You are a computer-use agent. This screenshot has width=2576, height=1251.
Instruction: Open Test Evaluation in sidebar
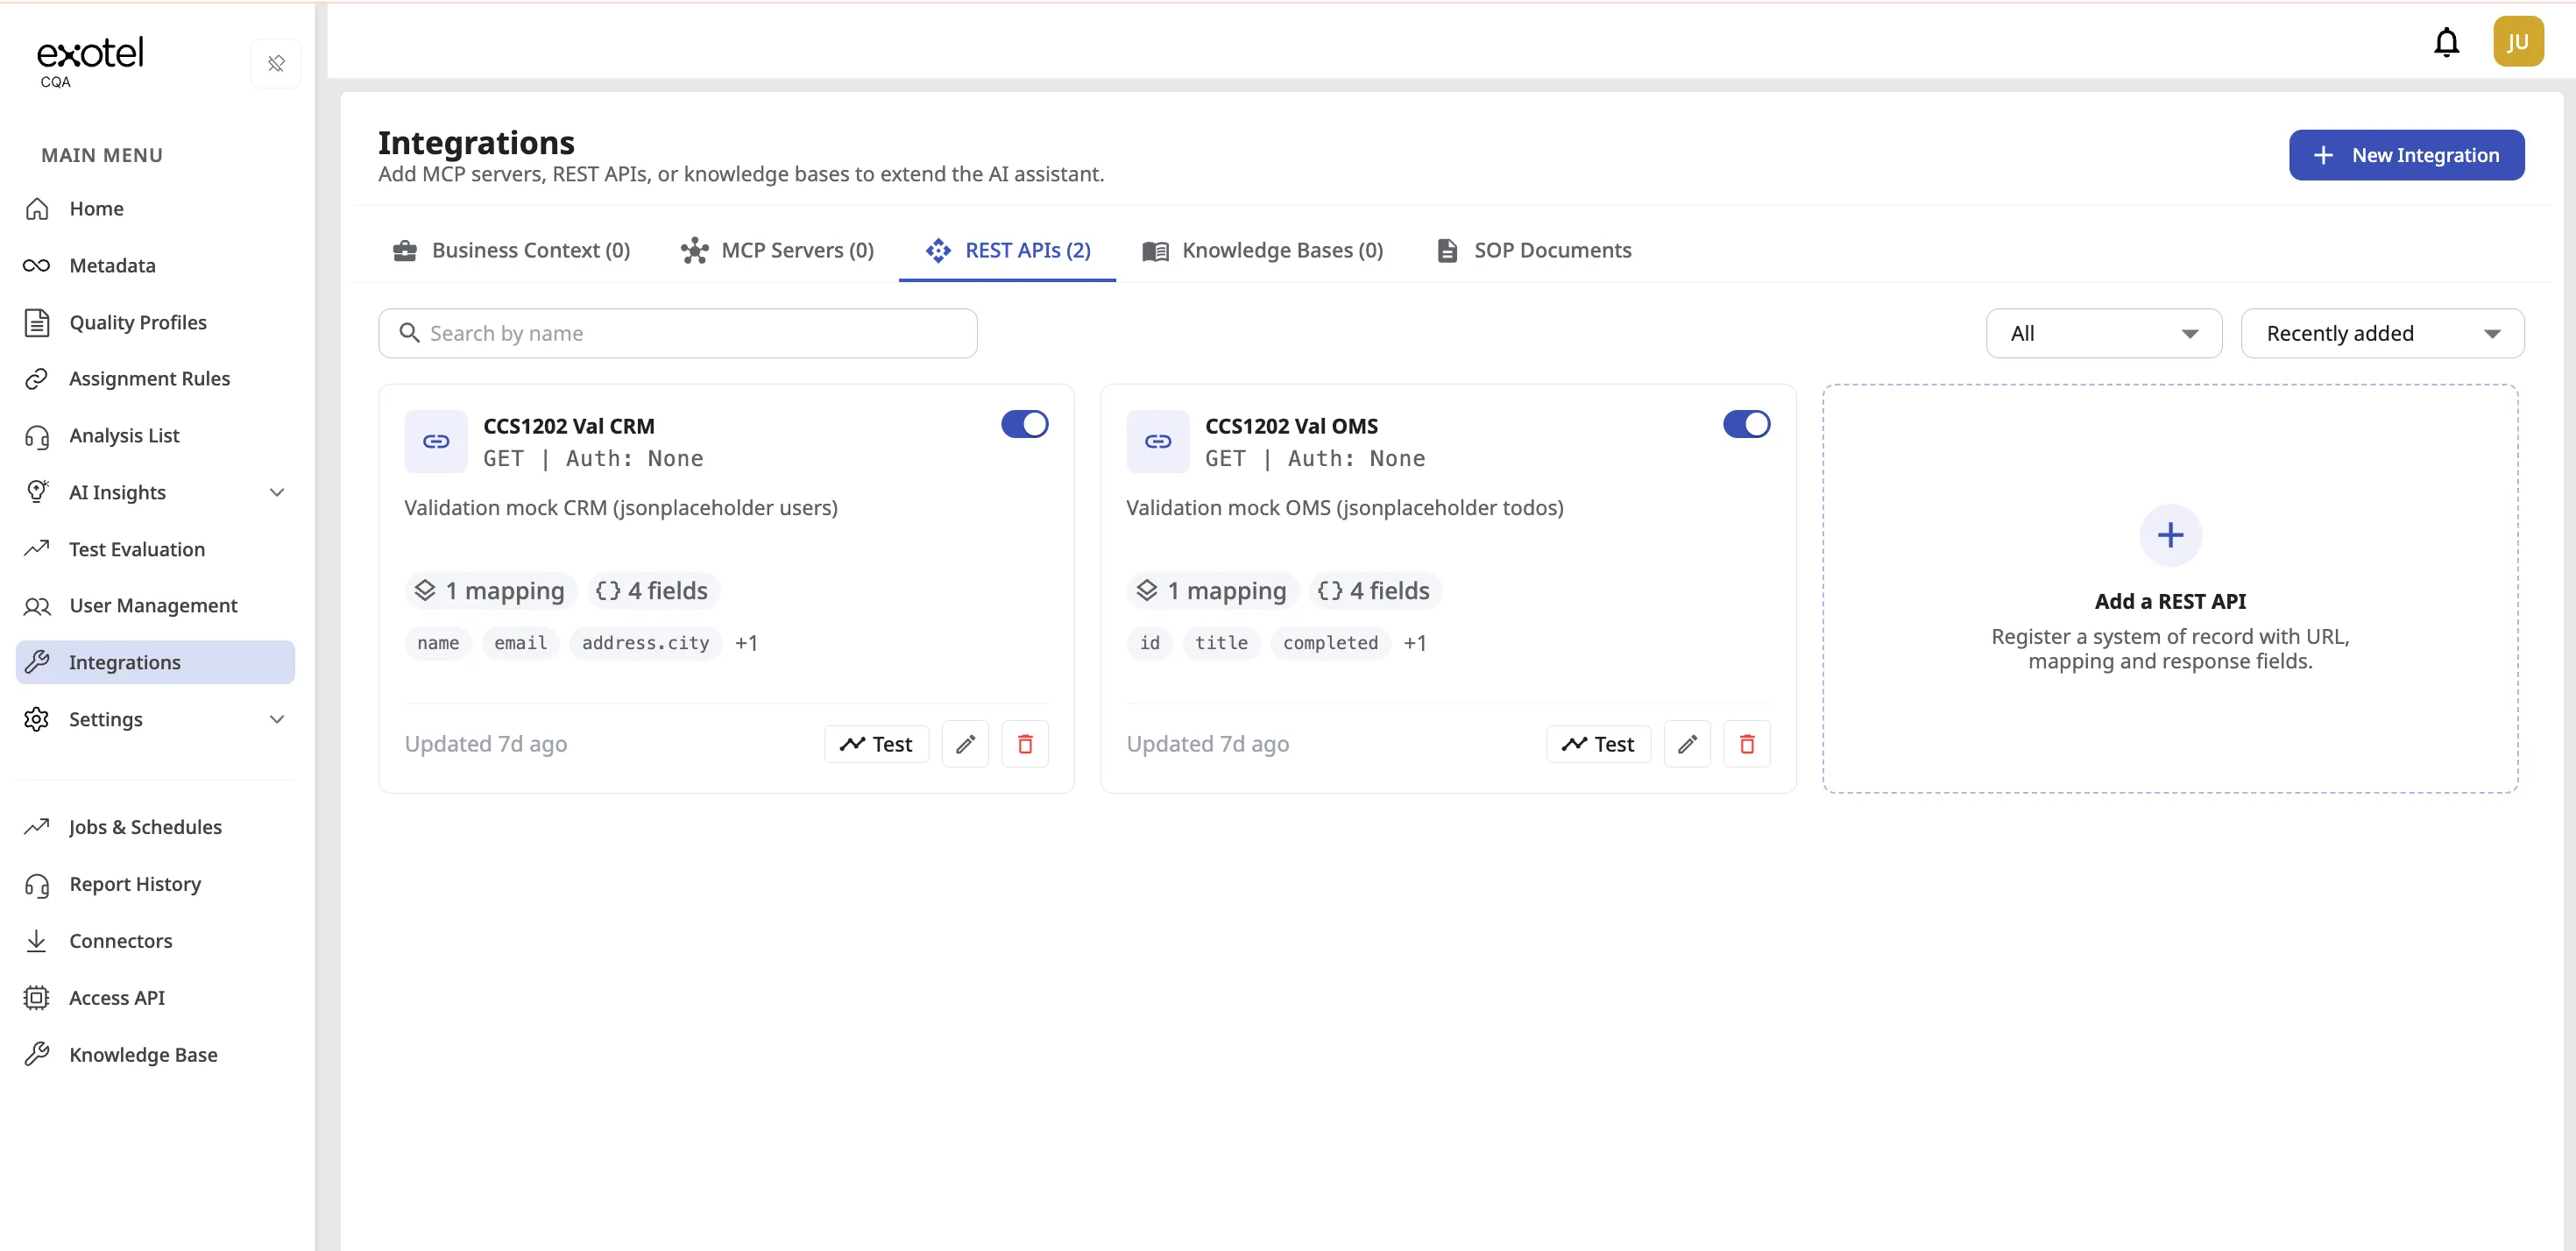click(x=155, y=549)
